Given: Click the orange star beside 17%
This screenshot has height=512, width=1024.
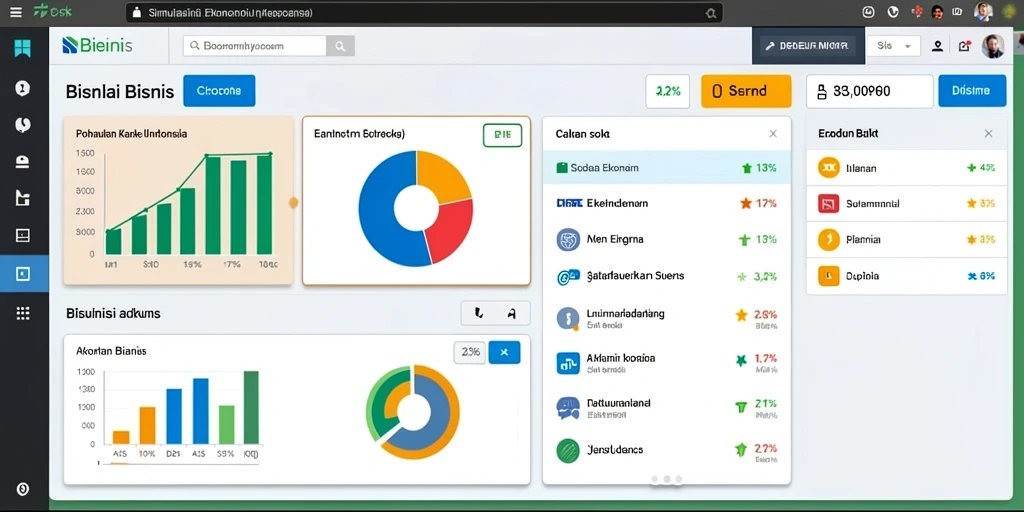Looking at the screenshot, I should 746,204.
